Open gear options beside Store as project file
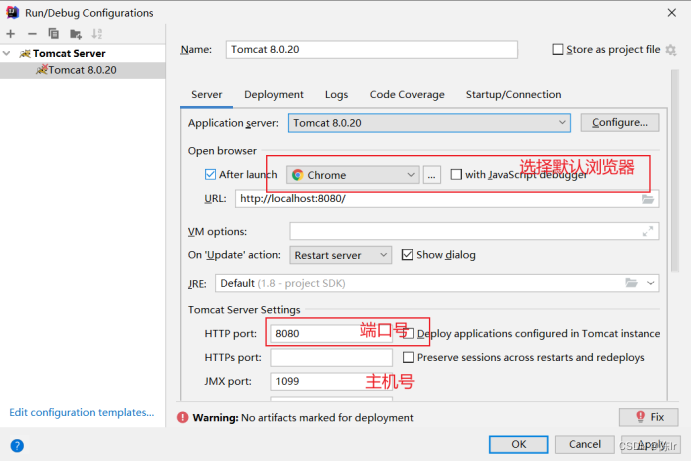The width and height of the screenshot is (692, 461). click(x=671, y=50)
